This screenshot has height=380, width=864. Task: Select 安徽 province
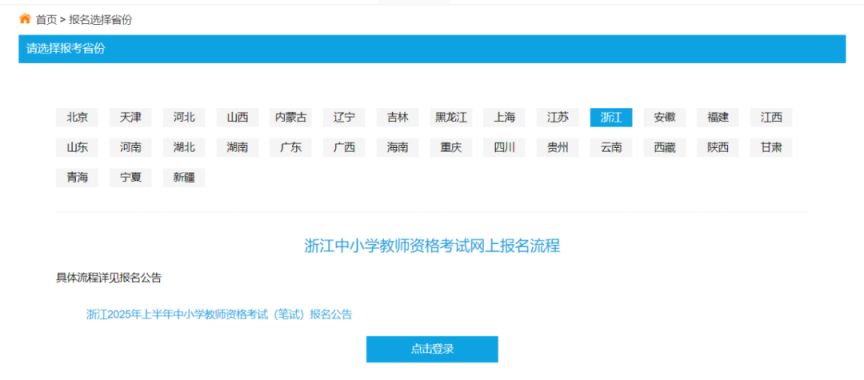[x=665, y=117]
